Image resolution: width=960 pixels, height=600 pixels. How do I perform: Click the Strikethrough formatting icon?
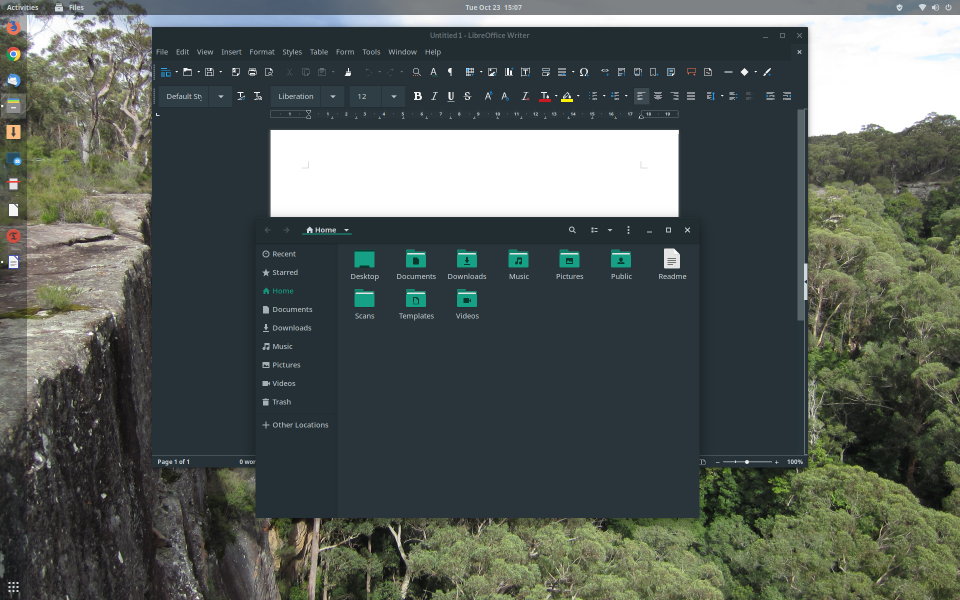tap(467, 97)
